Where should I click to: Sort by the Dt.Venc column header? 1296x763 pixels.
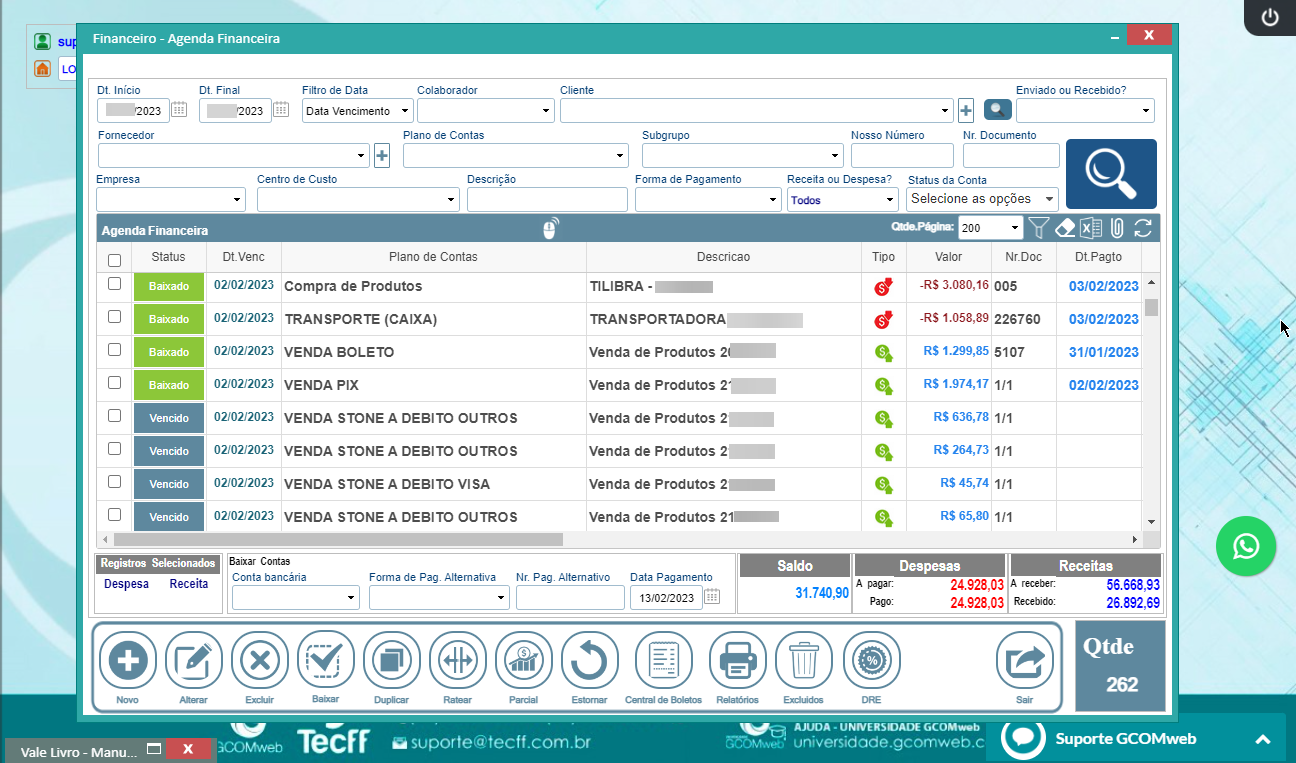point(244,257)
